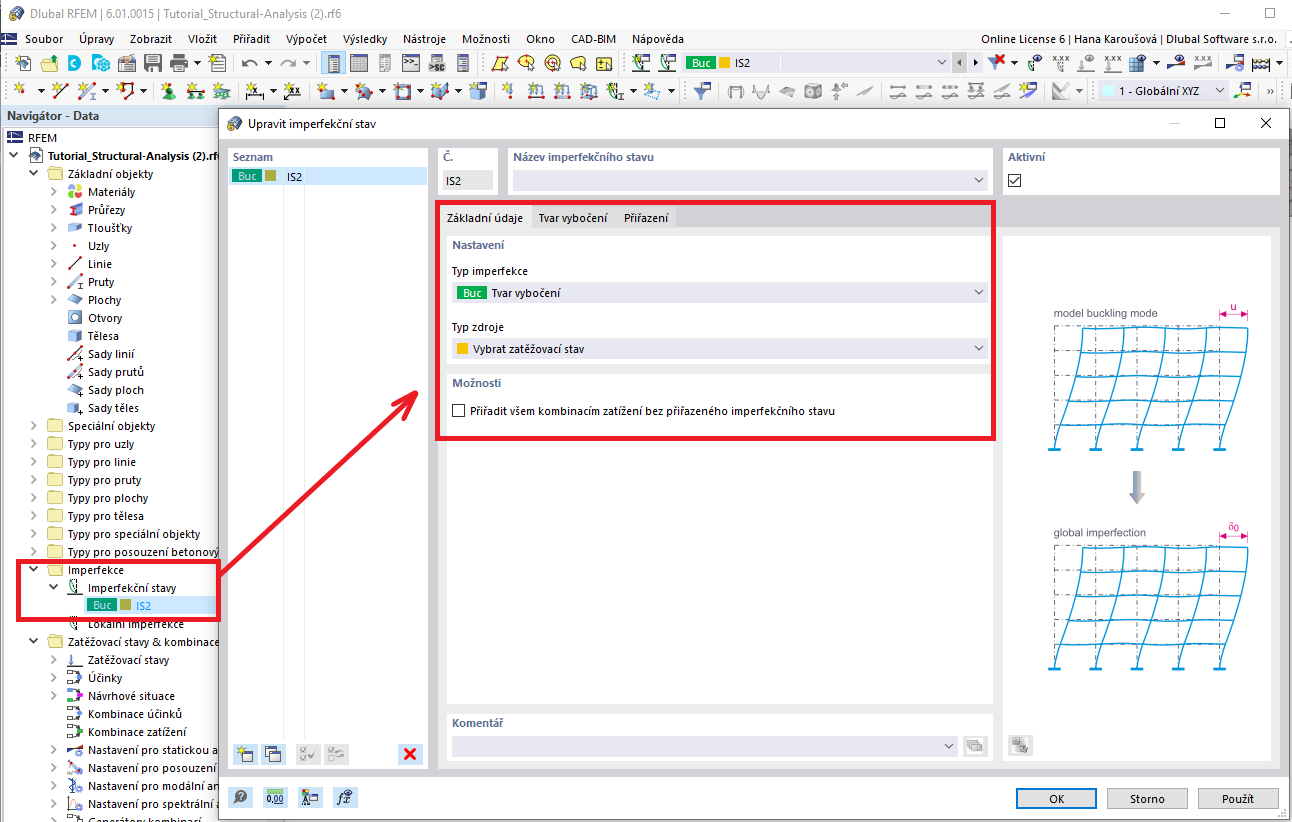The image size is (1292, 822).
Task: Enable 'Přiřadit všem kombinacím zatížení' checkbox
Action: click(x=459, y=411)
